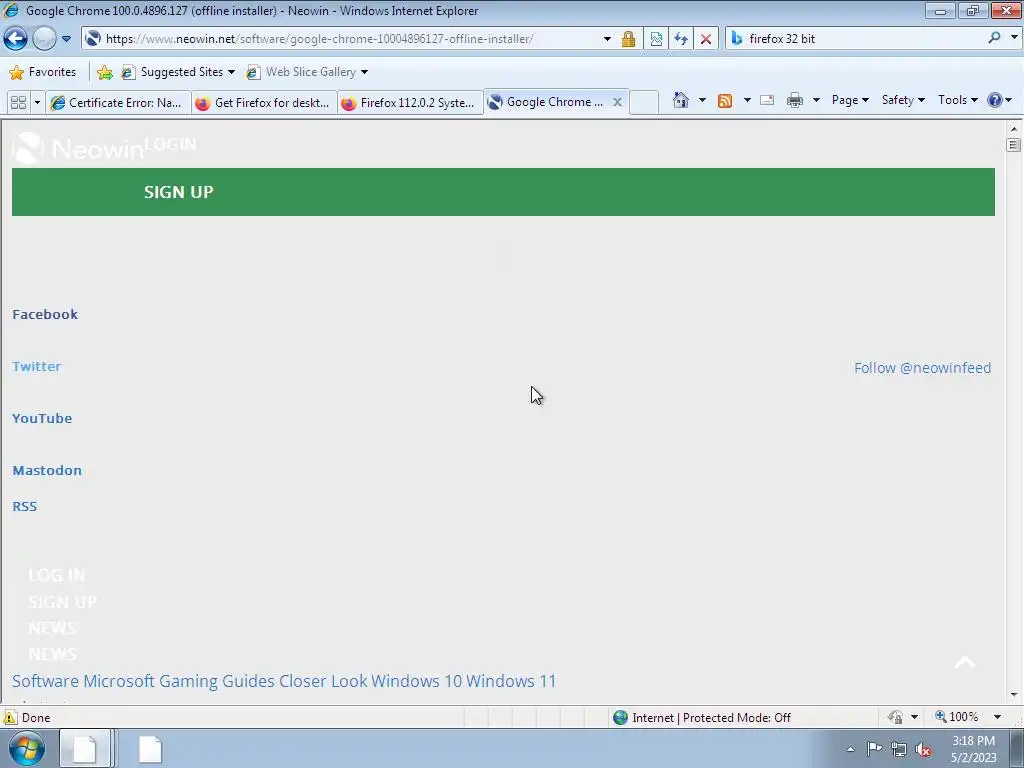Click the security lock icon

coord(628,39)
